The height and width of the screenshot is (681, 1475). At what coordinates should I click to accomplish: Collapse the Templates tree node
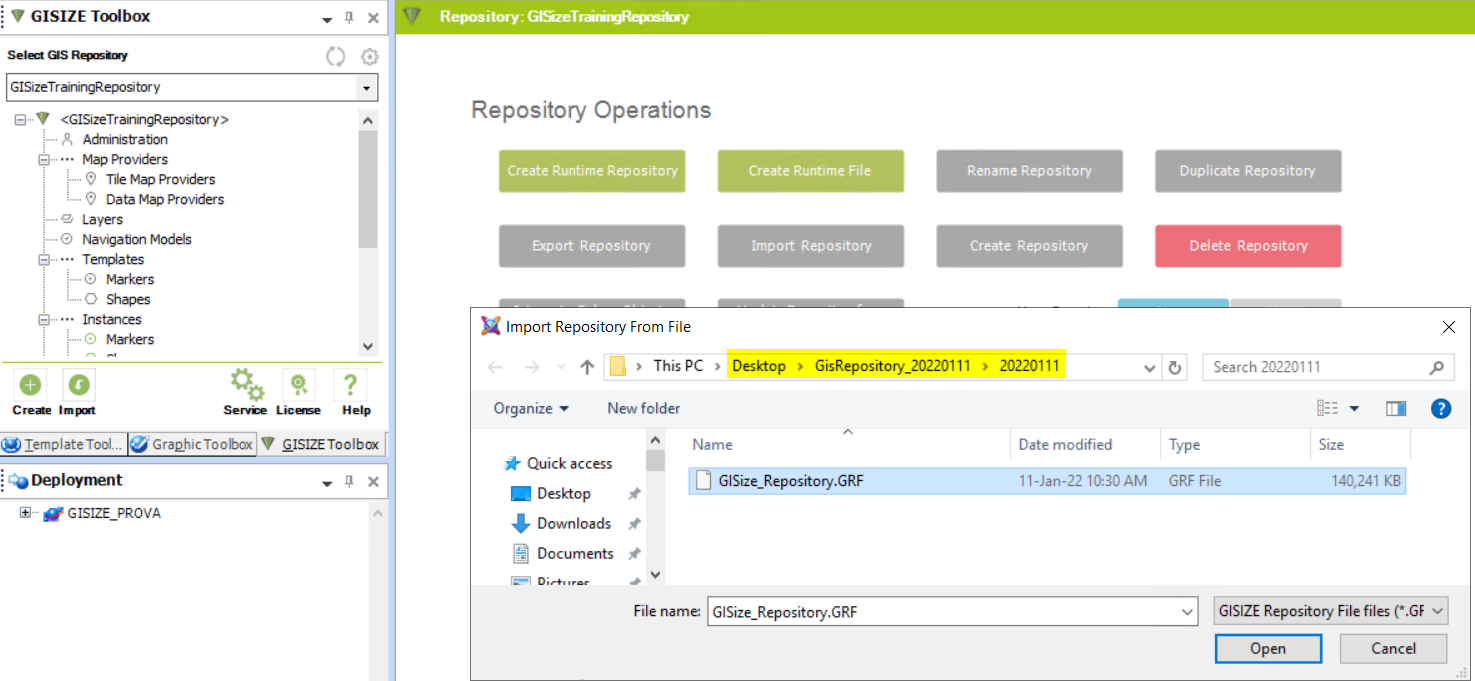point(44,259)
